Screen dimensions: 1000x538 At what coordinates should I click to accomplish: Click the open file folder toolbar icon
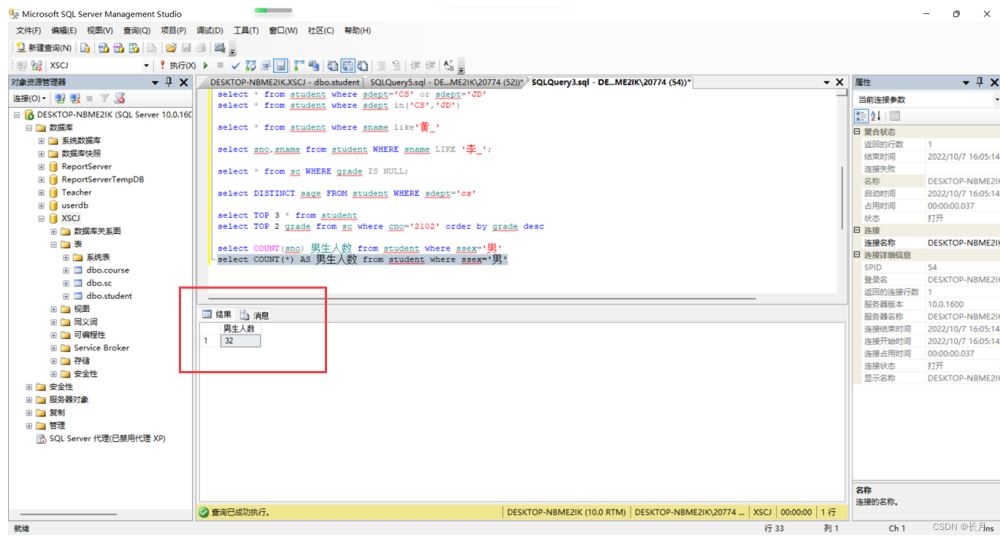point(172,47)
